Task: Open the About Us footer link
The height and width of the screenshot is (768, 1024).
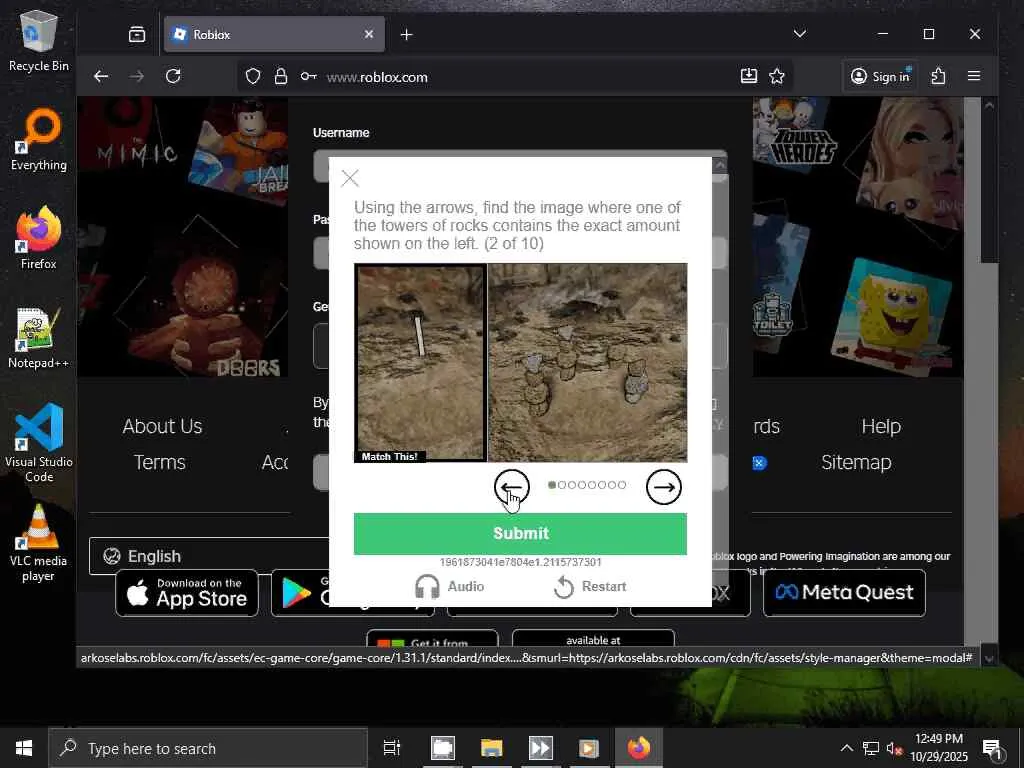Action: tap(162, 426)
